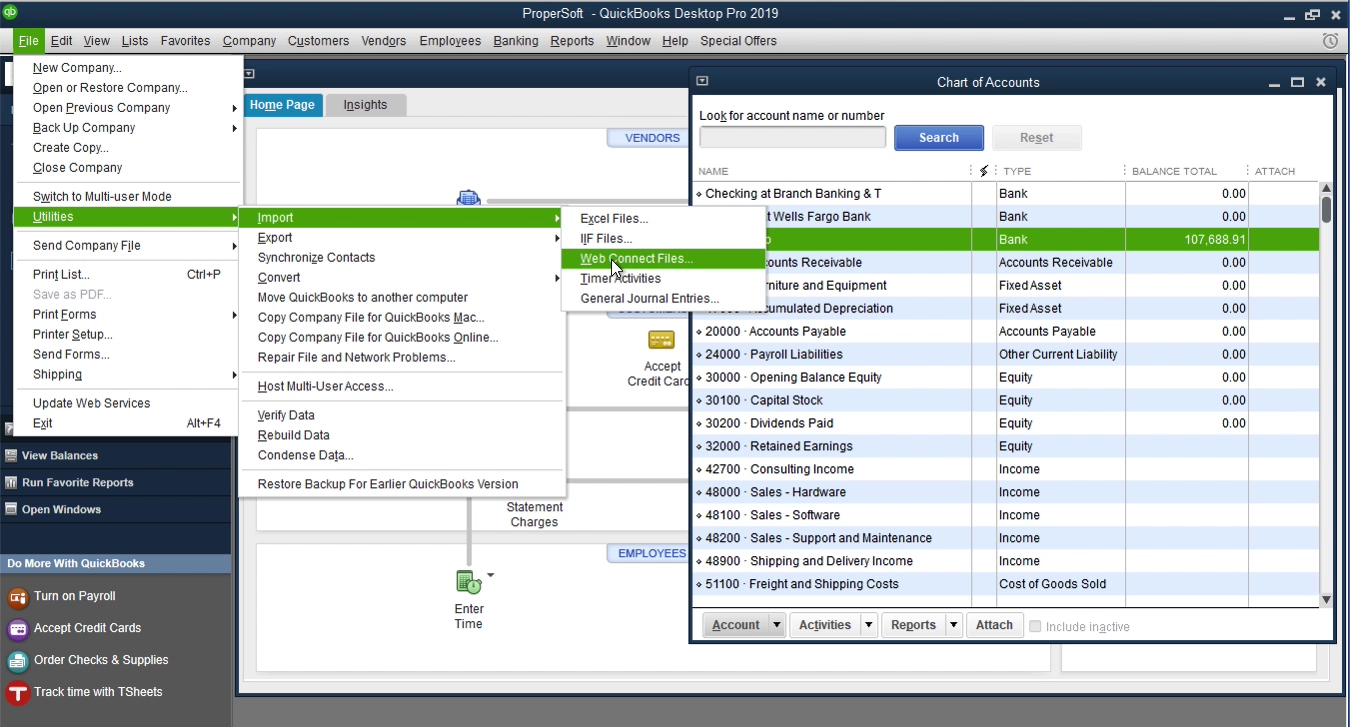Viewport: 1350px width, 727px height.
Task: Expand the Enter Time dropdown arrow
Action: click(x=490, y=575)
